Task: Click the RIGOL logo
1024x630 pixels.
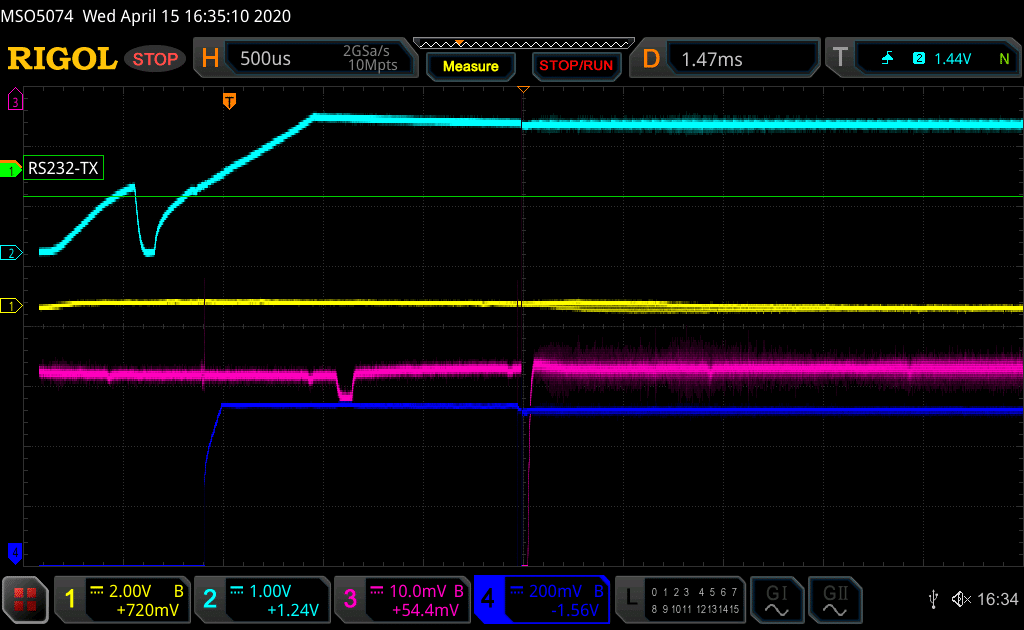Action: click(x=62, y=59)
